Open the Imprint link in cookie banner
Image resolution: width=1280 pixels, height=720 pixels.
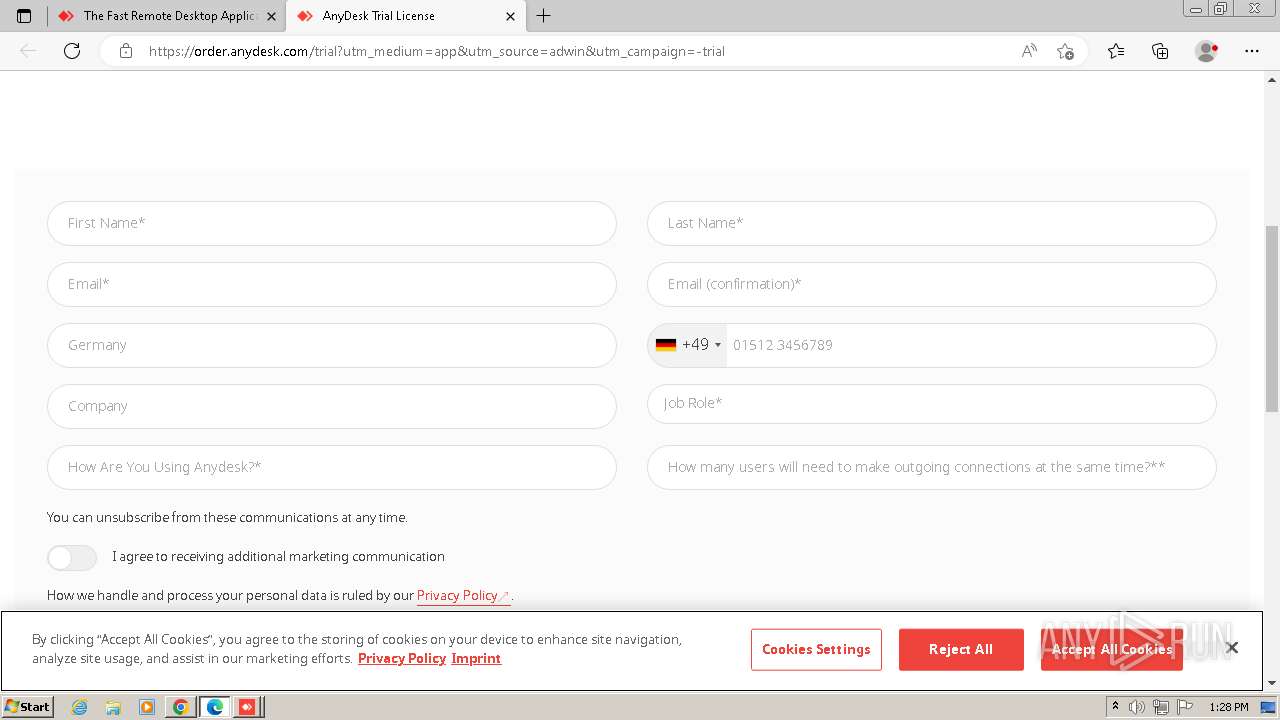tap(476, 658)
